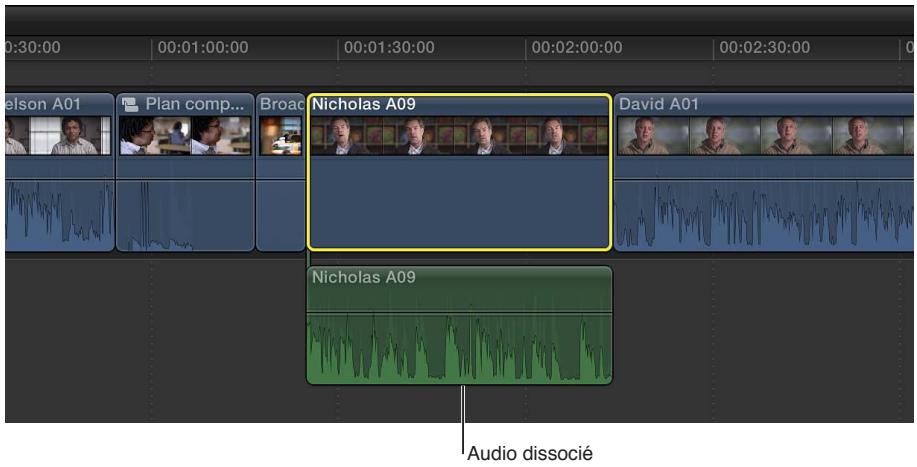Click the Broad... clip thumbnail
The width and height of the screenshot is (917, 467).
(281, 135)
